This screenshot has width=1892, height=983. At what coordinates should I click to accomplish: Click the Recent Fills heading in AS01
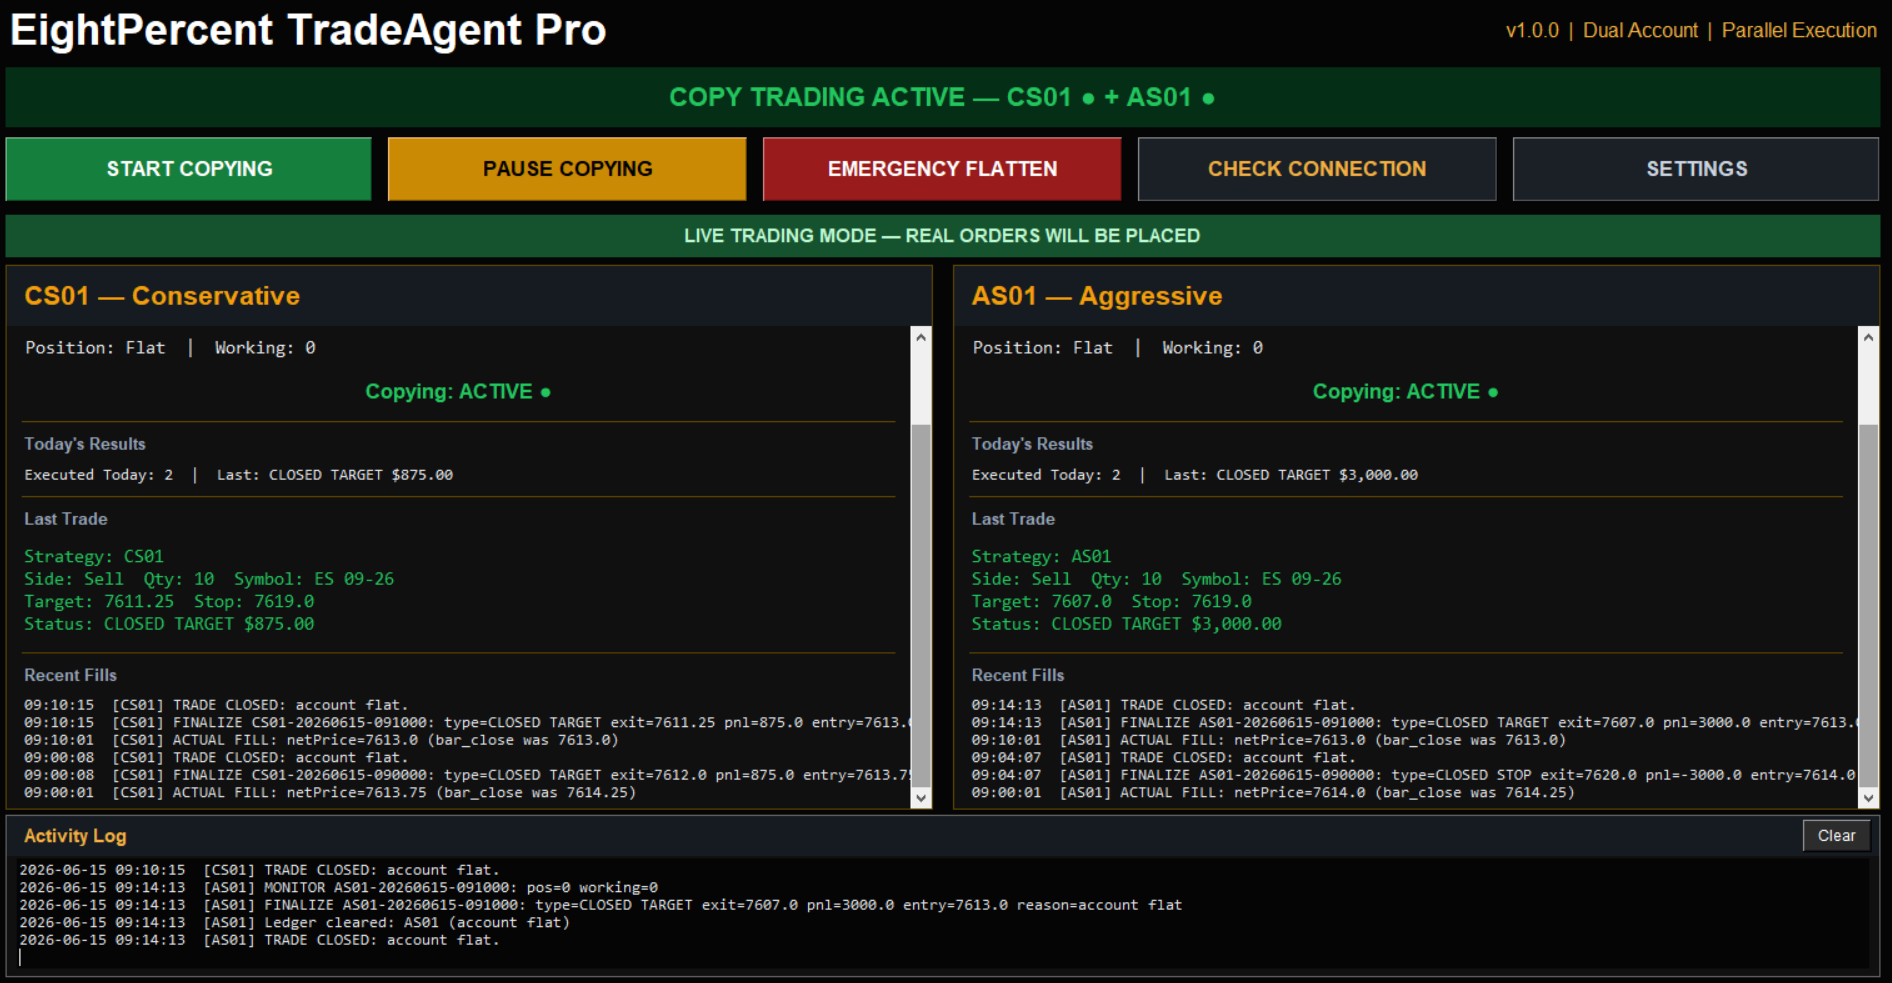pyautogui.click(x=1018, y=676)
